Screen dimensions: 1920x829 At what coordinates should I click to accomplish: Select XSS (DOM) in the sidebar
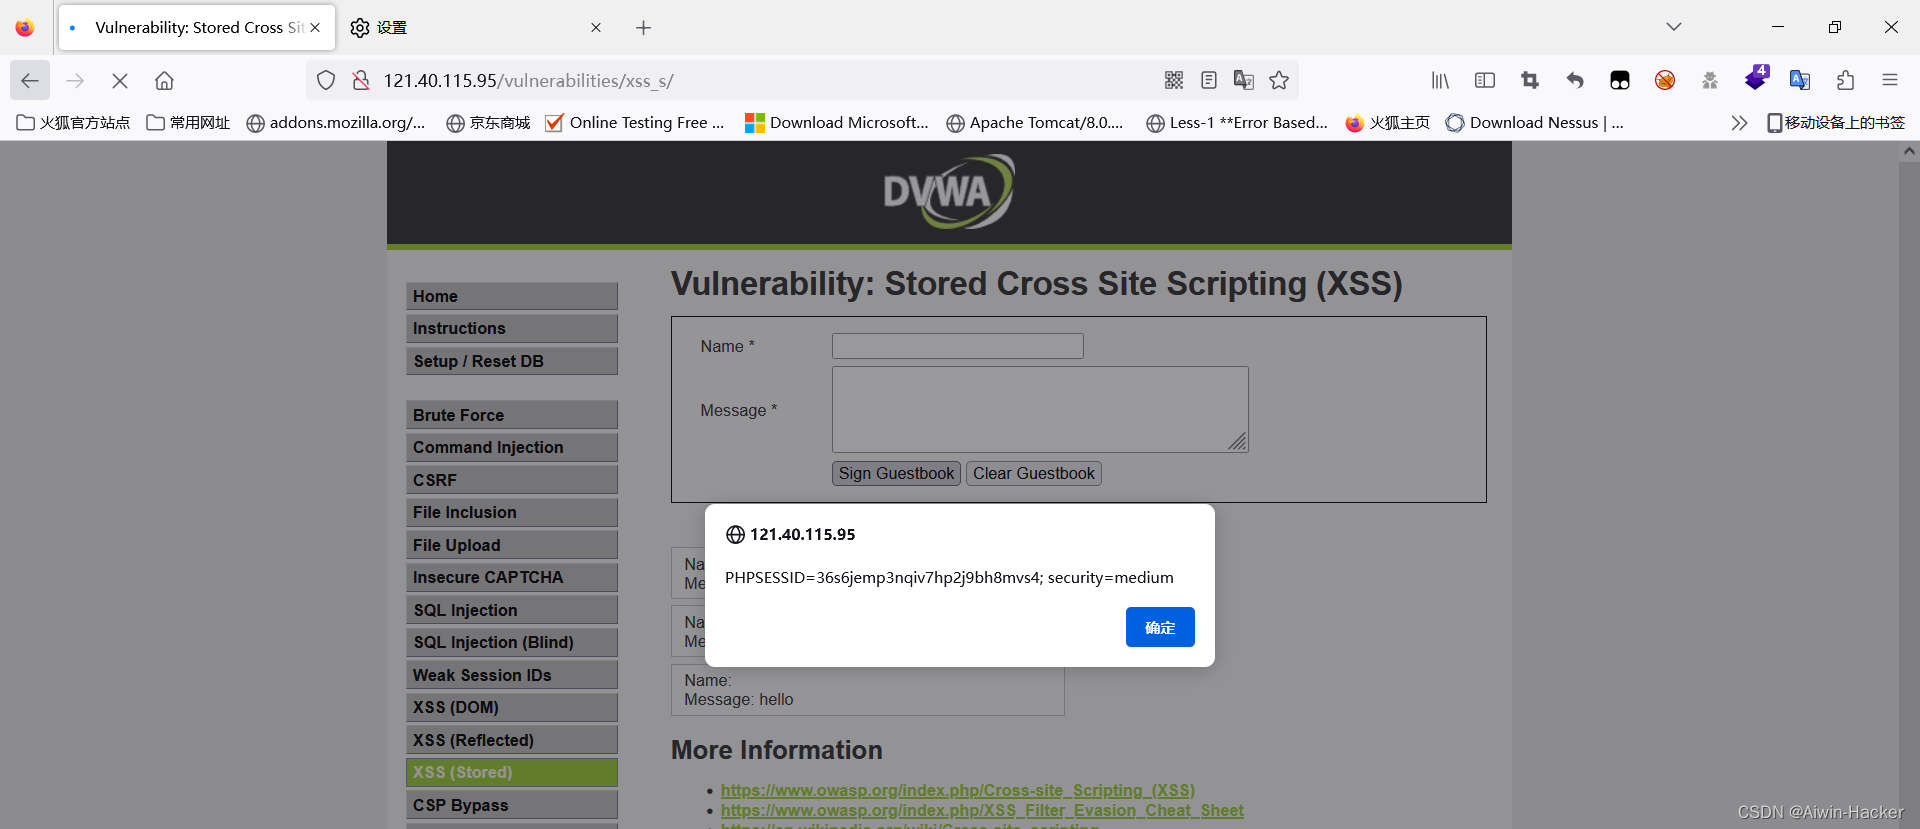coord(512,707)
